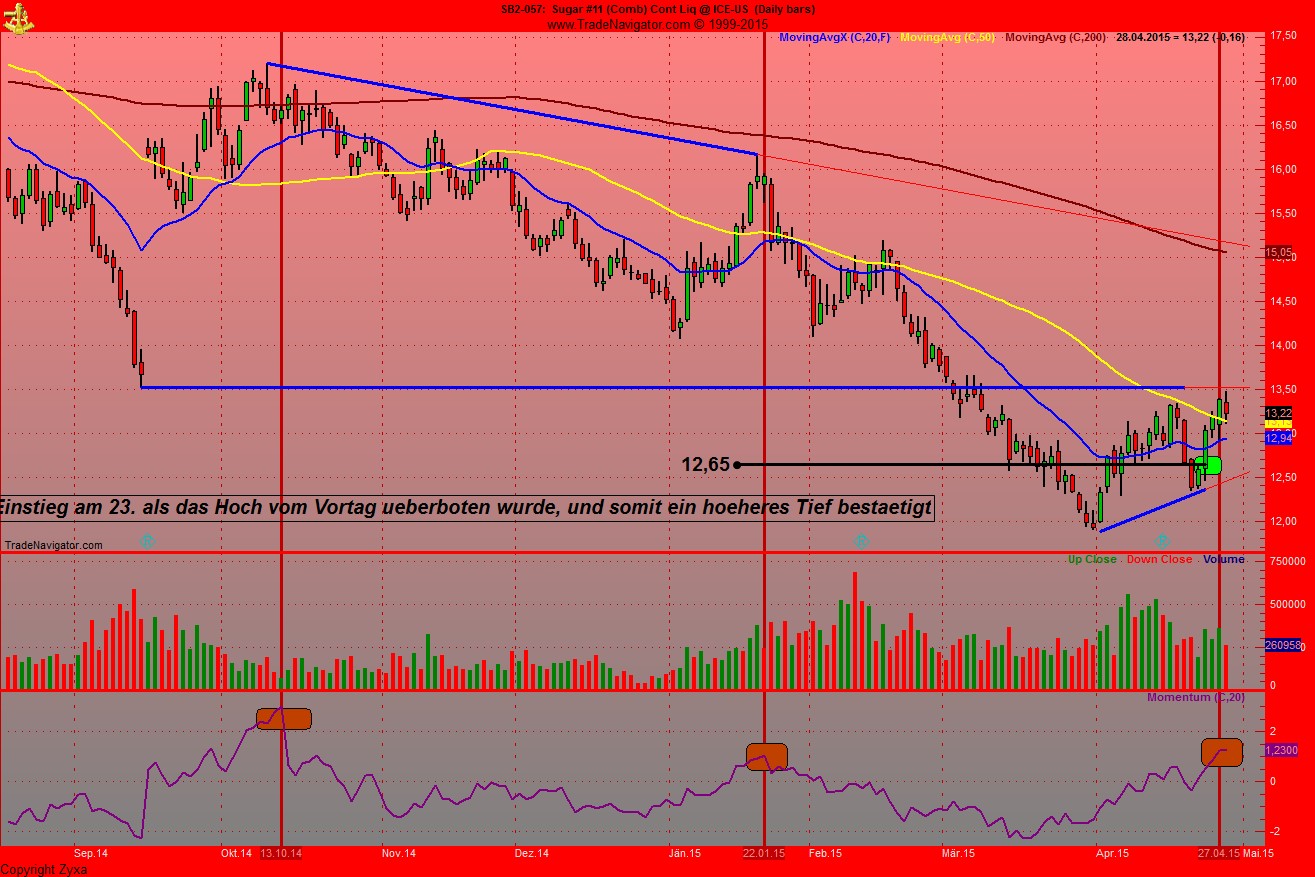
Task: Click the 500000 volume axis label
Action: 1286,604
